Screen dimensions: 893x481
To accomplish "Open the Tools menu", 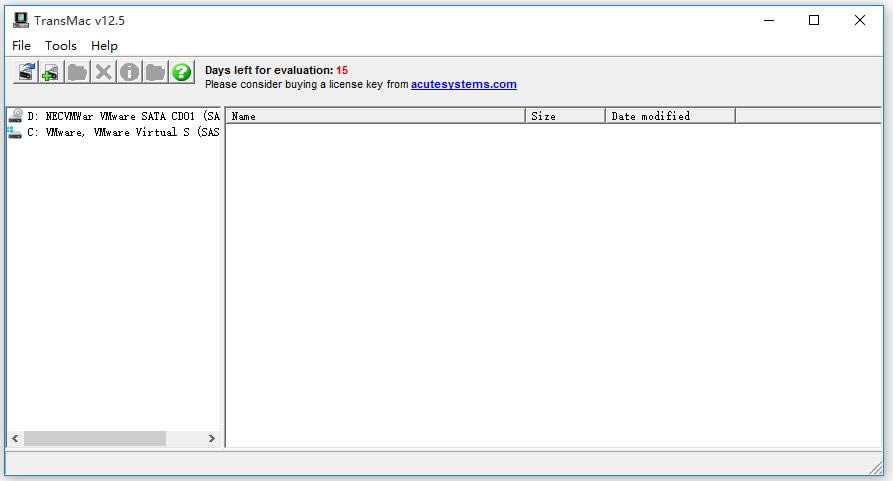I will (61, 46).
